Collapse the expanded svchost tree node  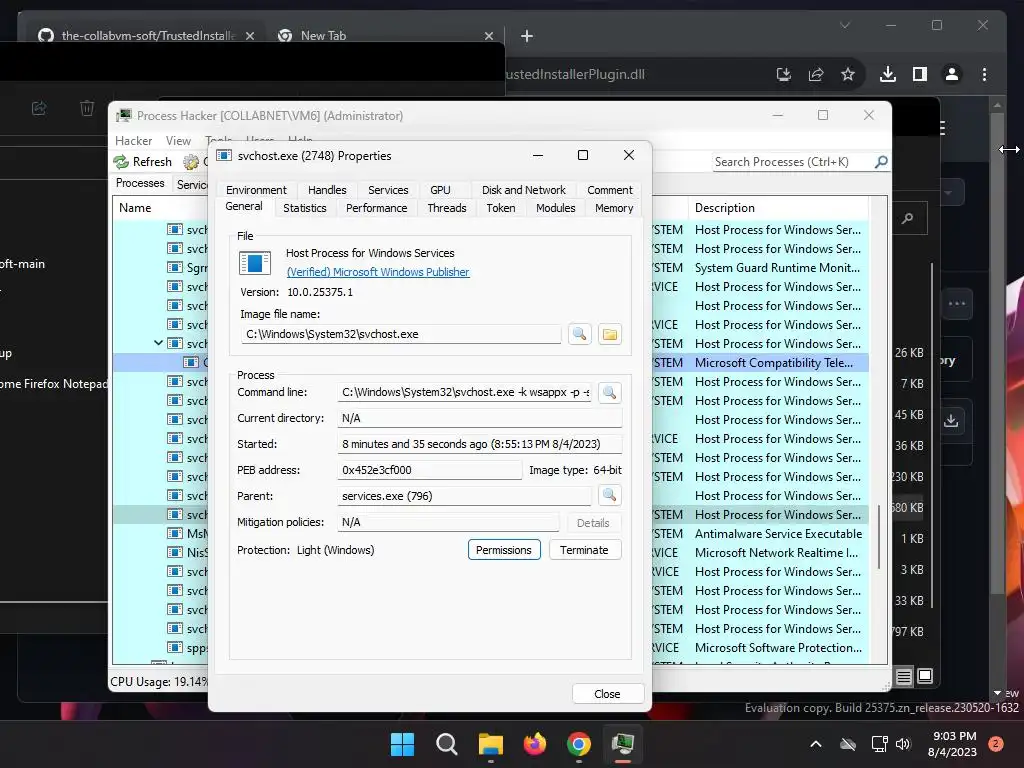[158, 343]
